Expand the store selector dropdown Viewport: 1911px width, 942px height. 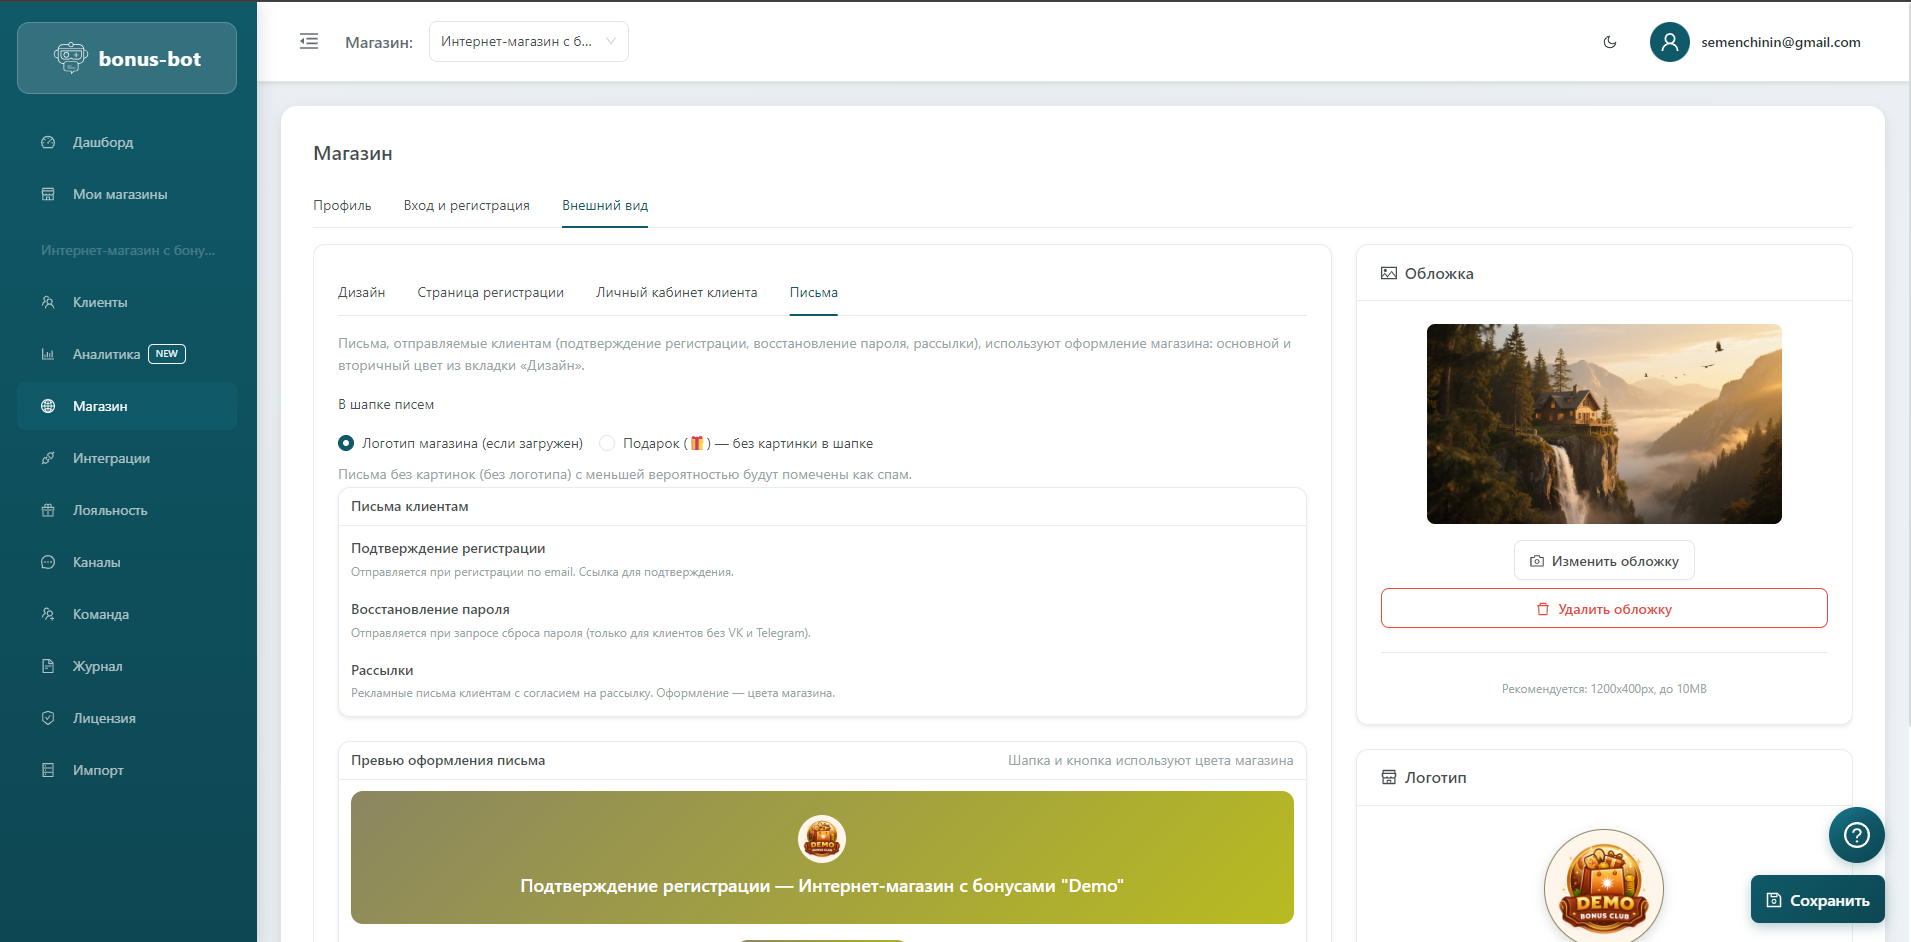pyautogui.click(x=517, y=42)
